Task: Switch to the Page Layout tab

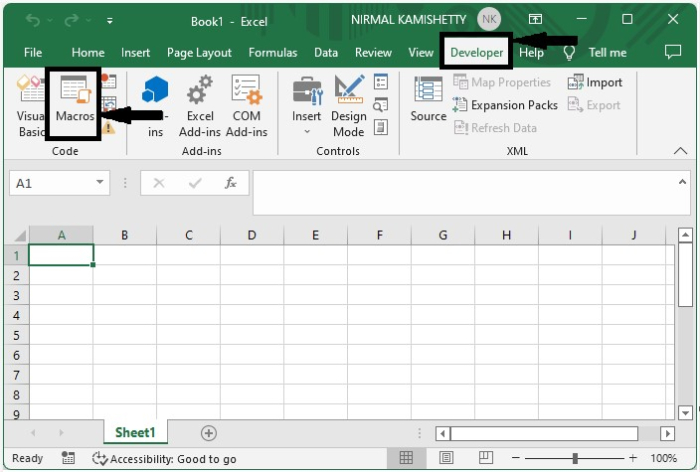Action: point(199,53)
